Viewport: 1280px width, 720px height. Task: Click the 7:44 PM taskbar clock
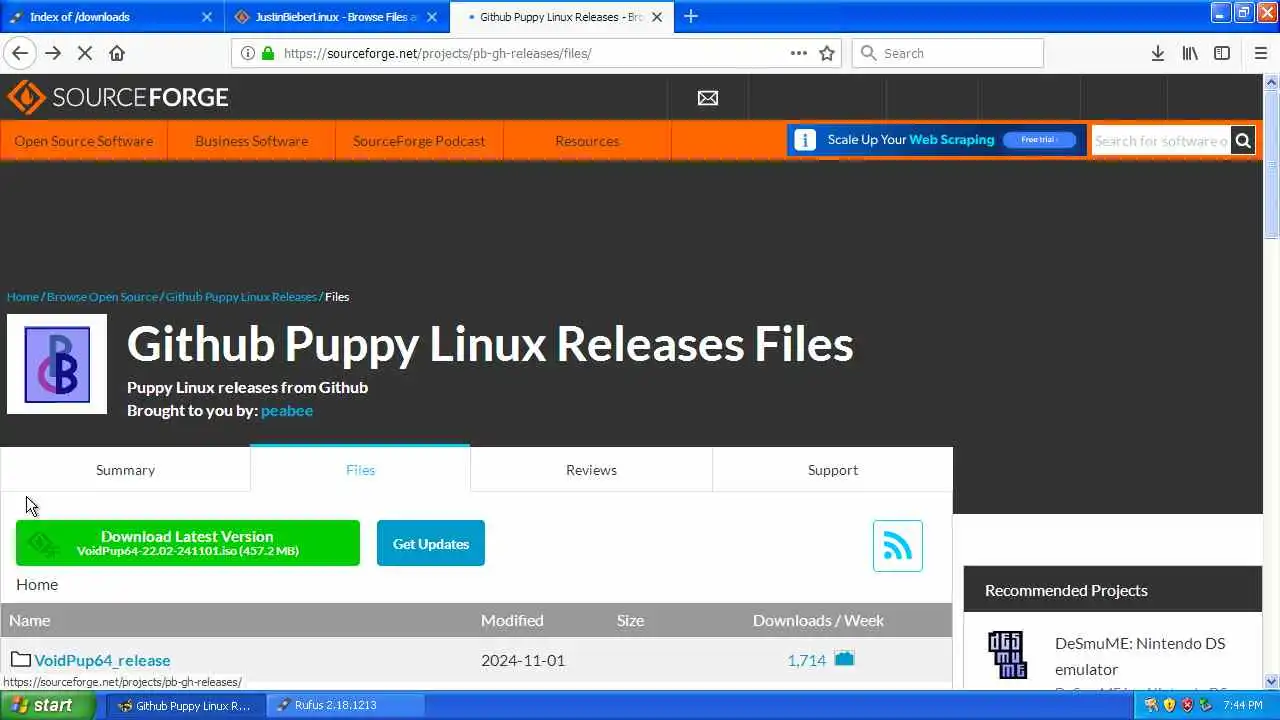pyautogui.click(x=1243, y=705)
